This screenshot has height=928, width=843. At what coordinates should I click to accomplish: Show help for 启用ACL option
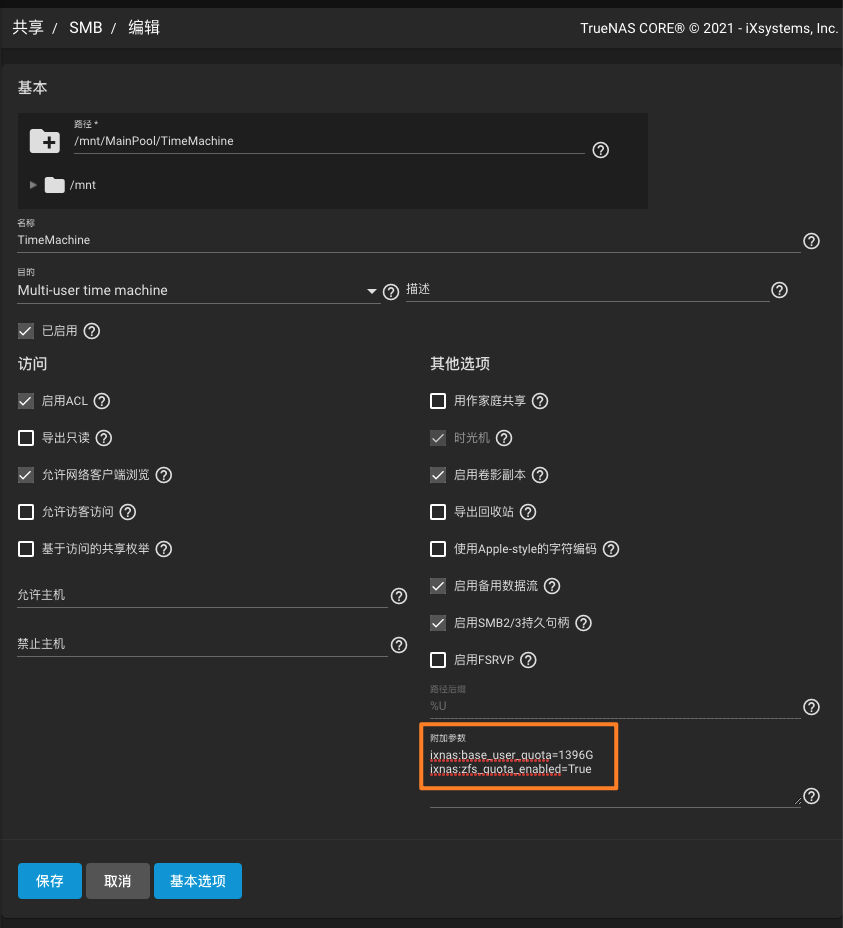tap(101, 401)
